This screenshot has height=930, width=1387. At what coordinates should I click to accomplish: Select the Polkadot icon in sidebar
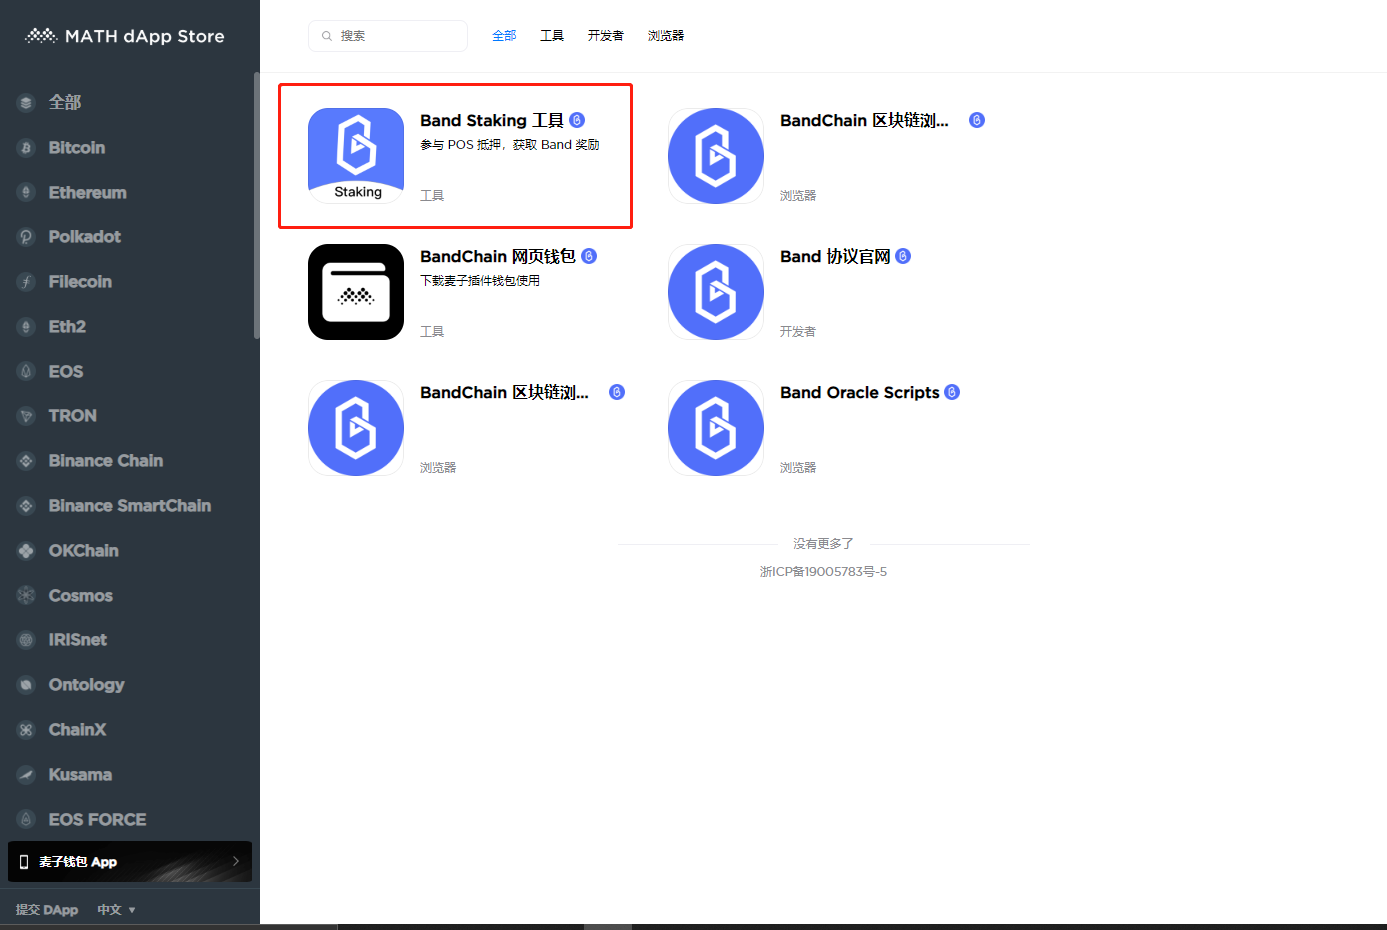[27, 237]
